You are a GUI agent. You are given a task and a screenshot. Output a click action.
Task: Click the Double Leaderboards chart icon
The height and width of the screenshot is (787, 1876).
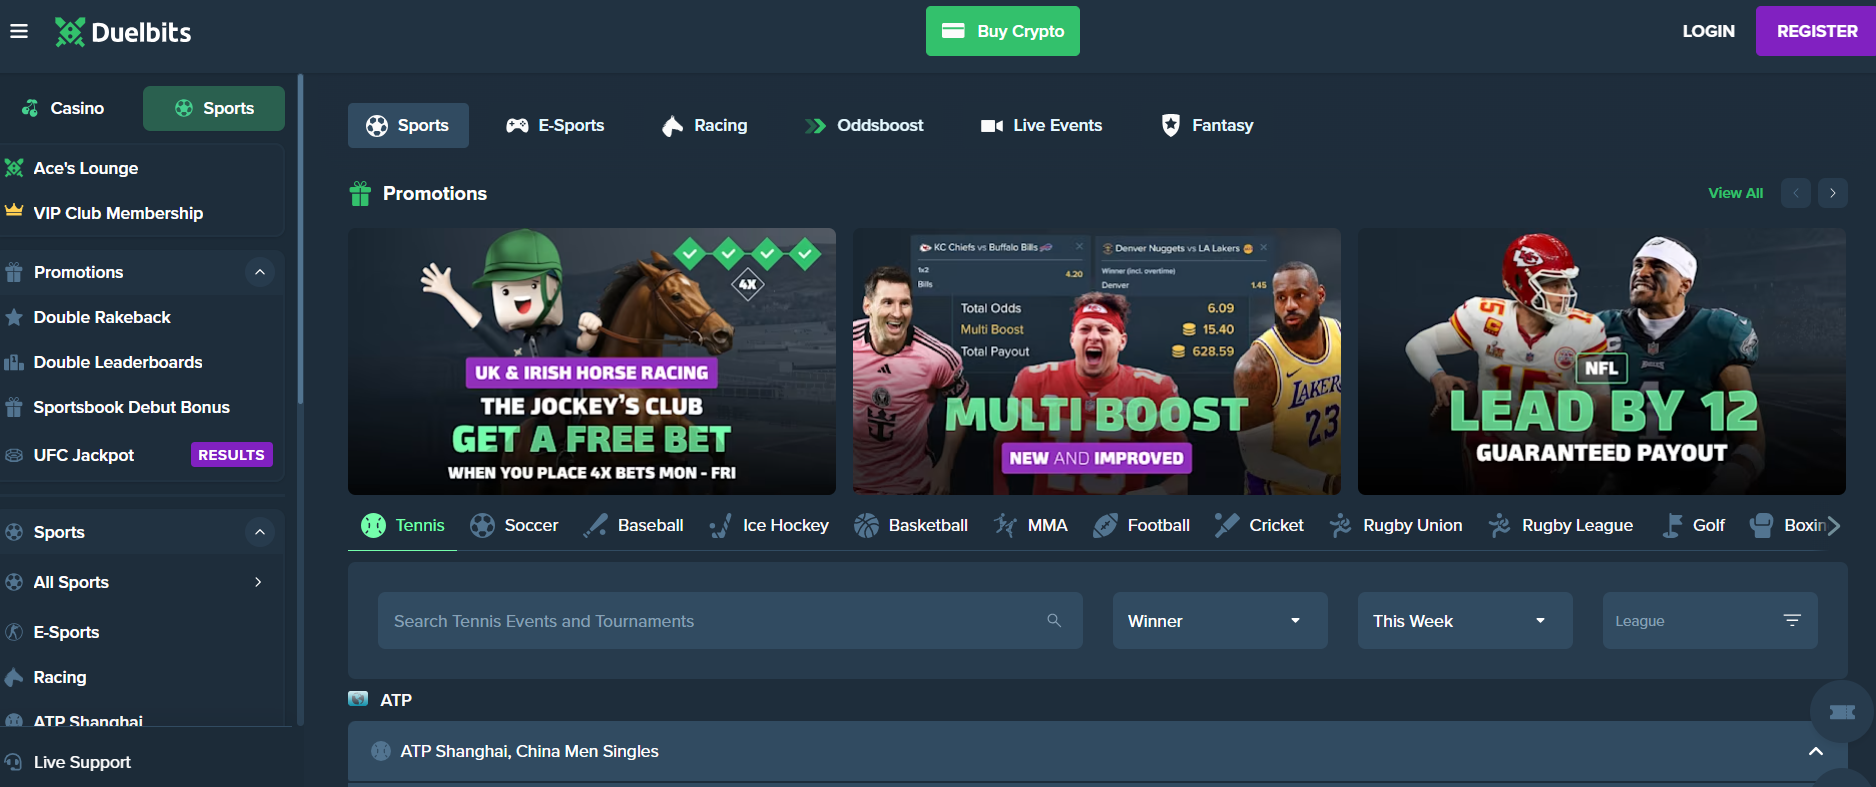coord(14,362)
